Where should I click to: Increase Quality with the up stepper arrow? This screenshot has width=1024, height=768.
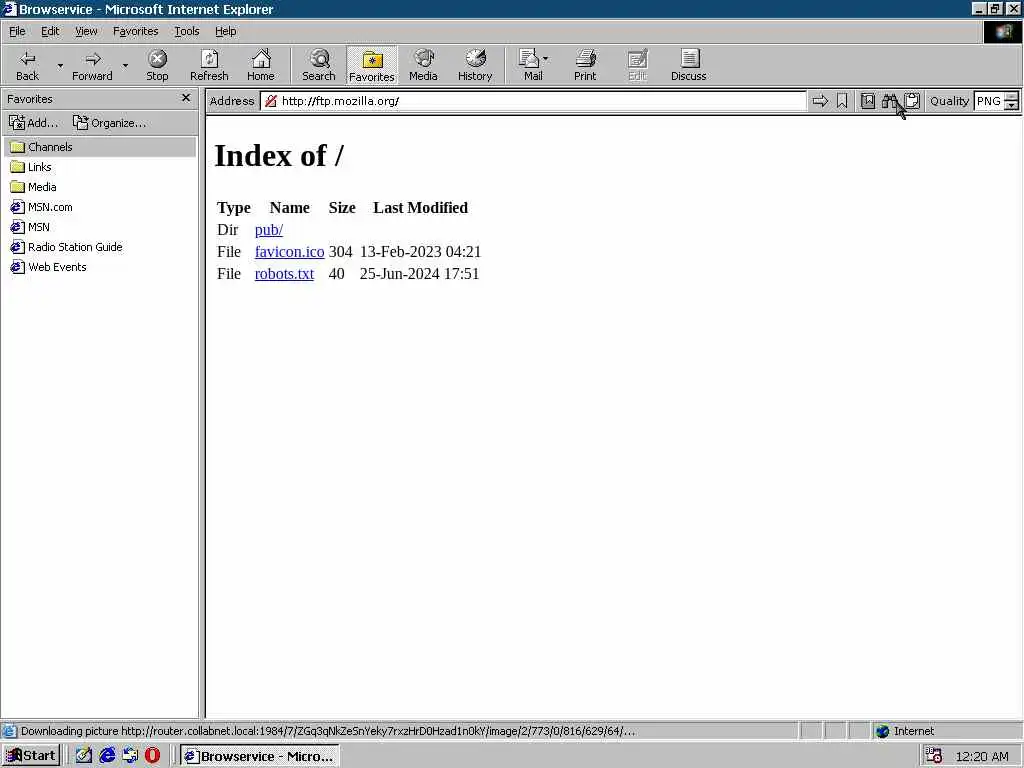click(1011, 97)
